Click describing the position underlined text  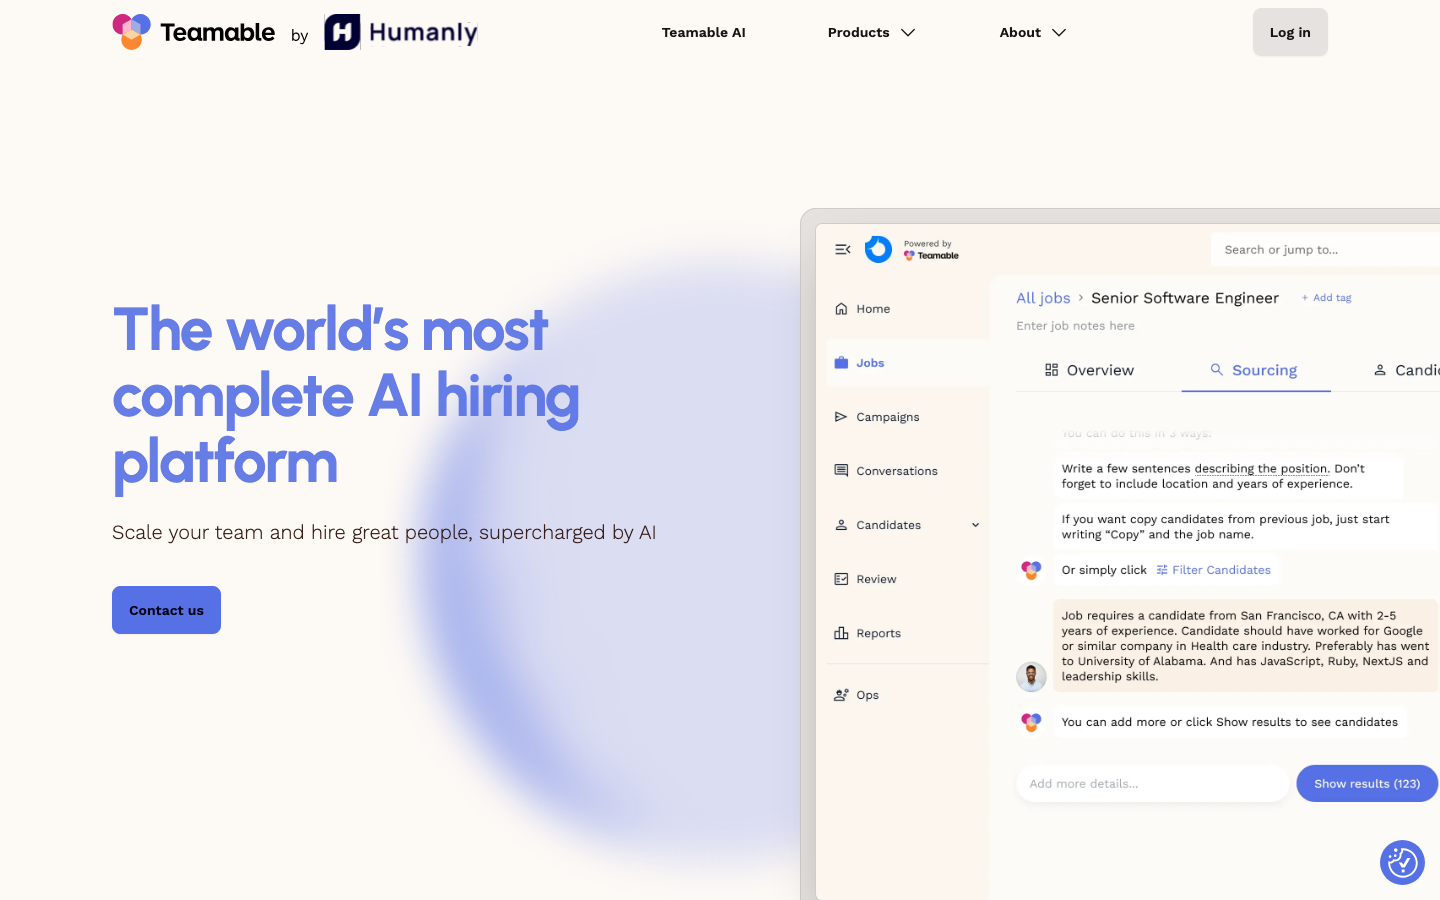pyautogui.click(x=1261, y=469)
